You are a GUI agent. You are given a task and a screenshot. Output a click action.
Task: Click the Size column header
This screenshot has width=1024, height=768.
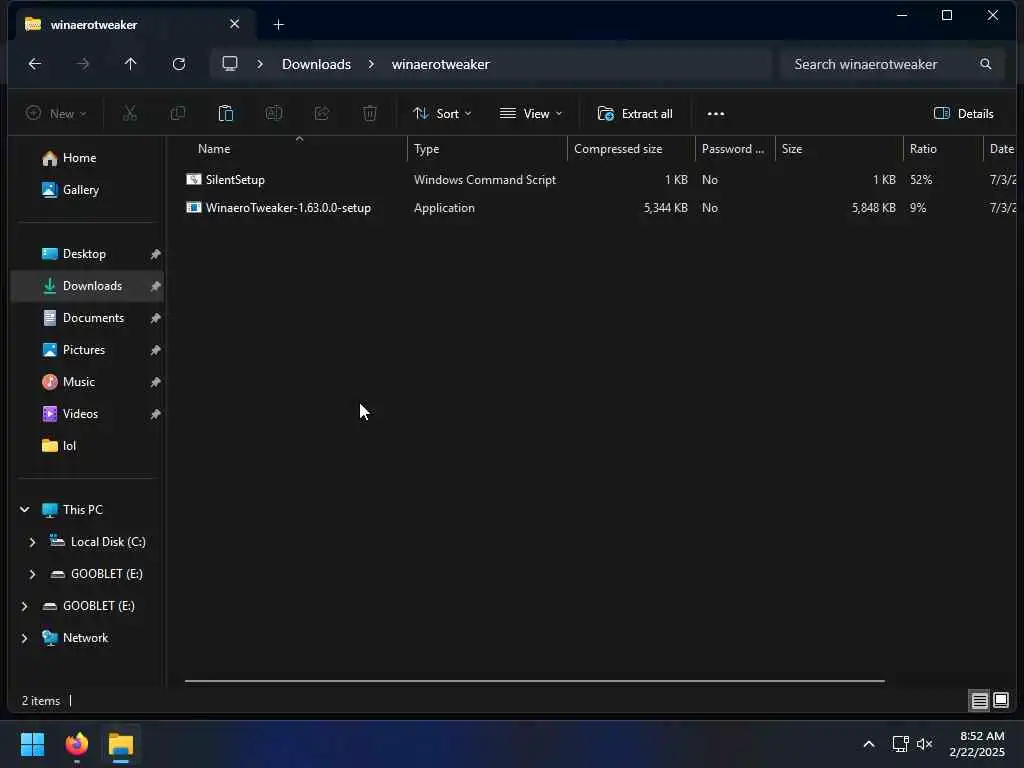tap(839, 149)
